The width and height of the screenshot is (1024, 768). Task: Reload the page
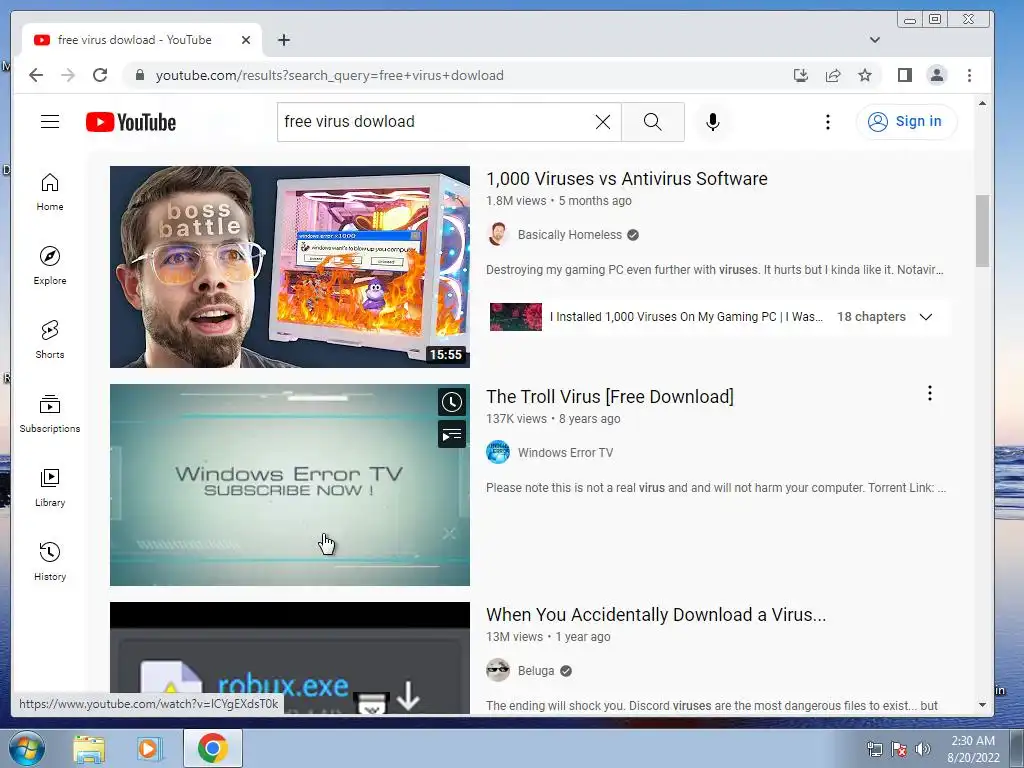(100, 75)
